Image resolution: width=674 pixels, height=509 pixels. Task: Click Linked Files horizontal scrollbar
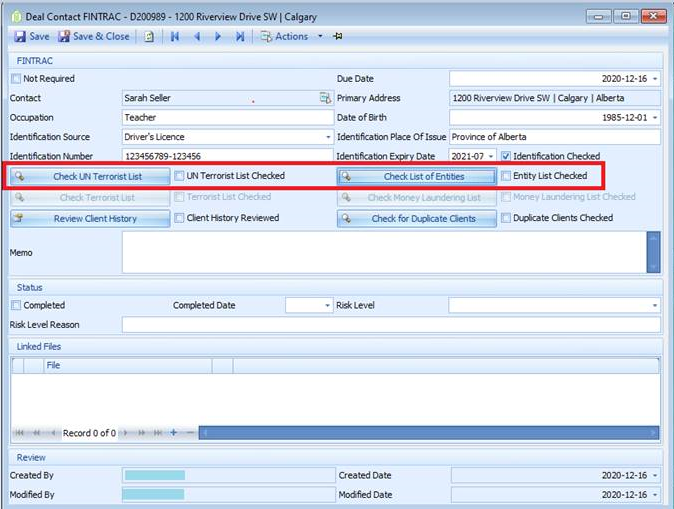tap(429, 432)
